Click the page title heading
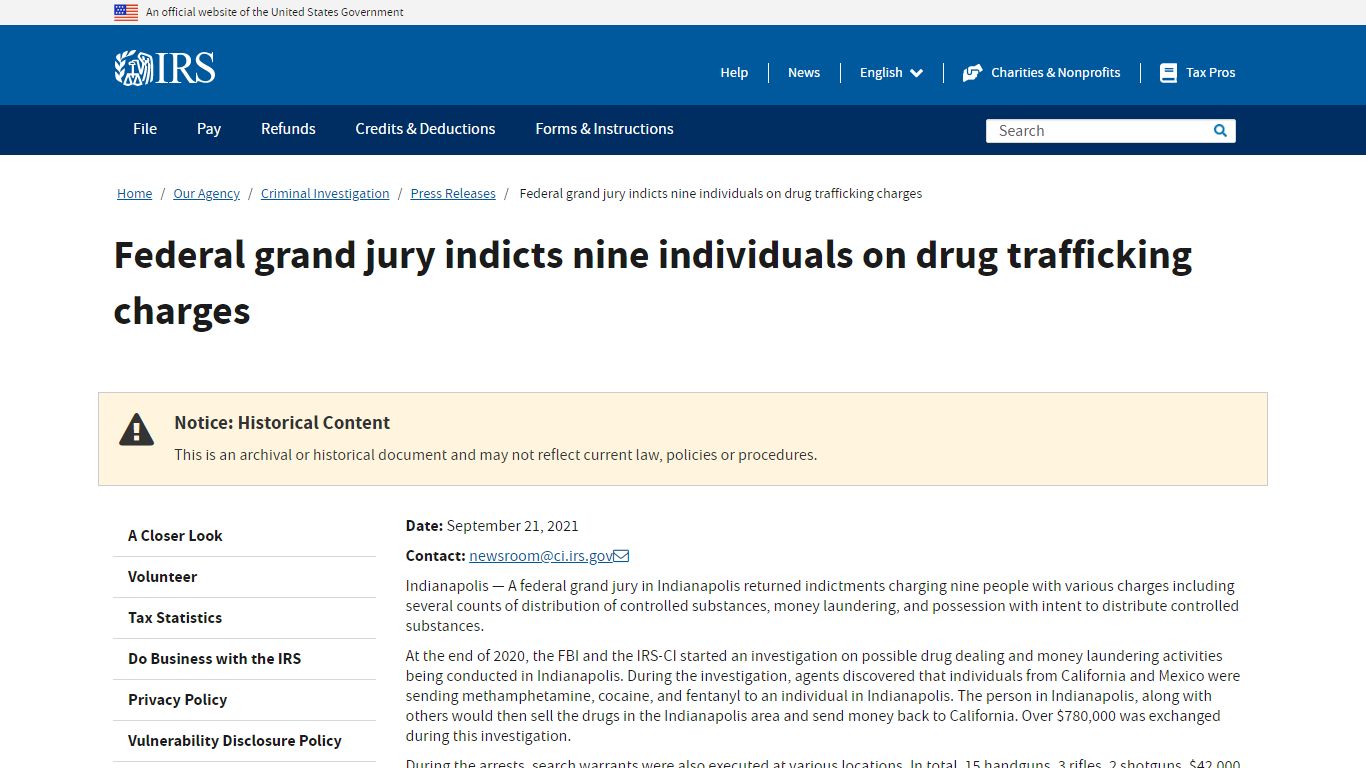1366x768 pixels. click(652, 283)
